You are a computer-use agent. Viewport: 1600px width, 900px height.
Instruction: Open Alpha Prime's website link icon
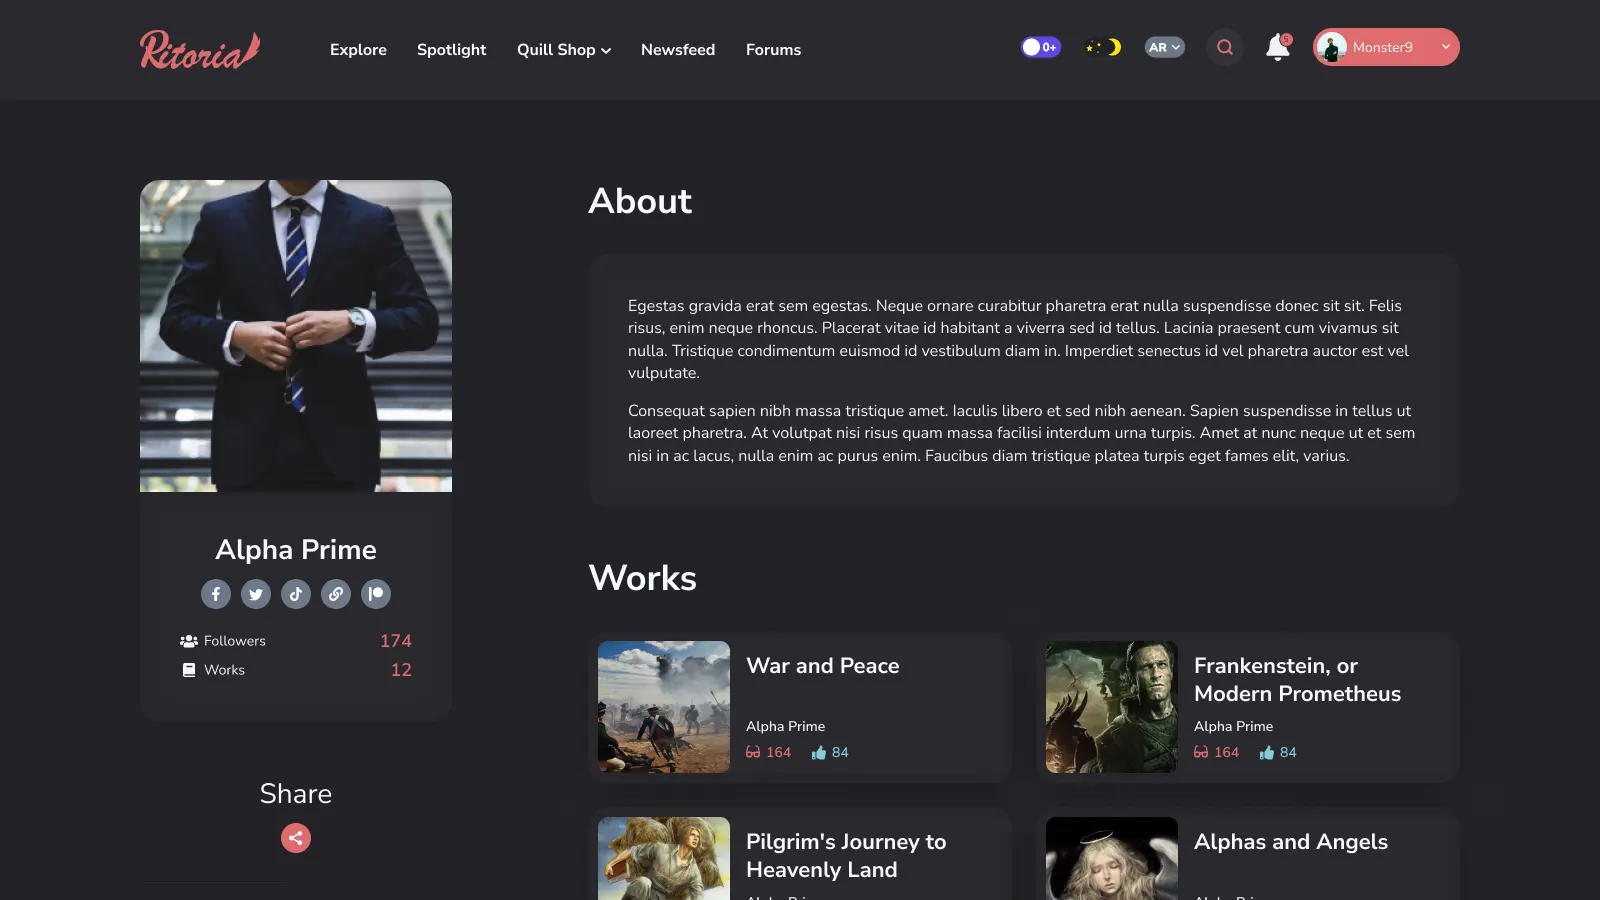336,594
